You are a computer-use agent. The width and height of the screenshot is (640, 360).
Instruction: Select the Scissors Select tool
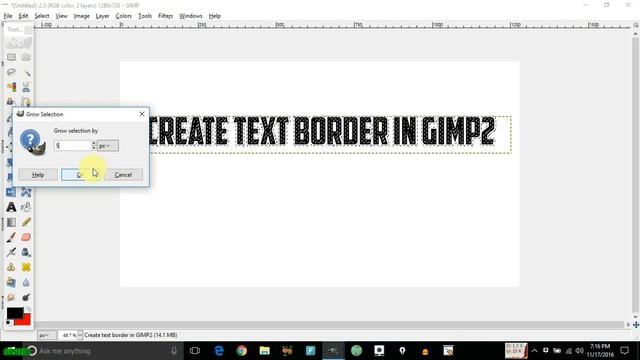tap(26, 87)
